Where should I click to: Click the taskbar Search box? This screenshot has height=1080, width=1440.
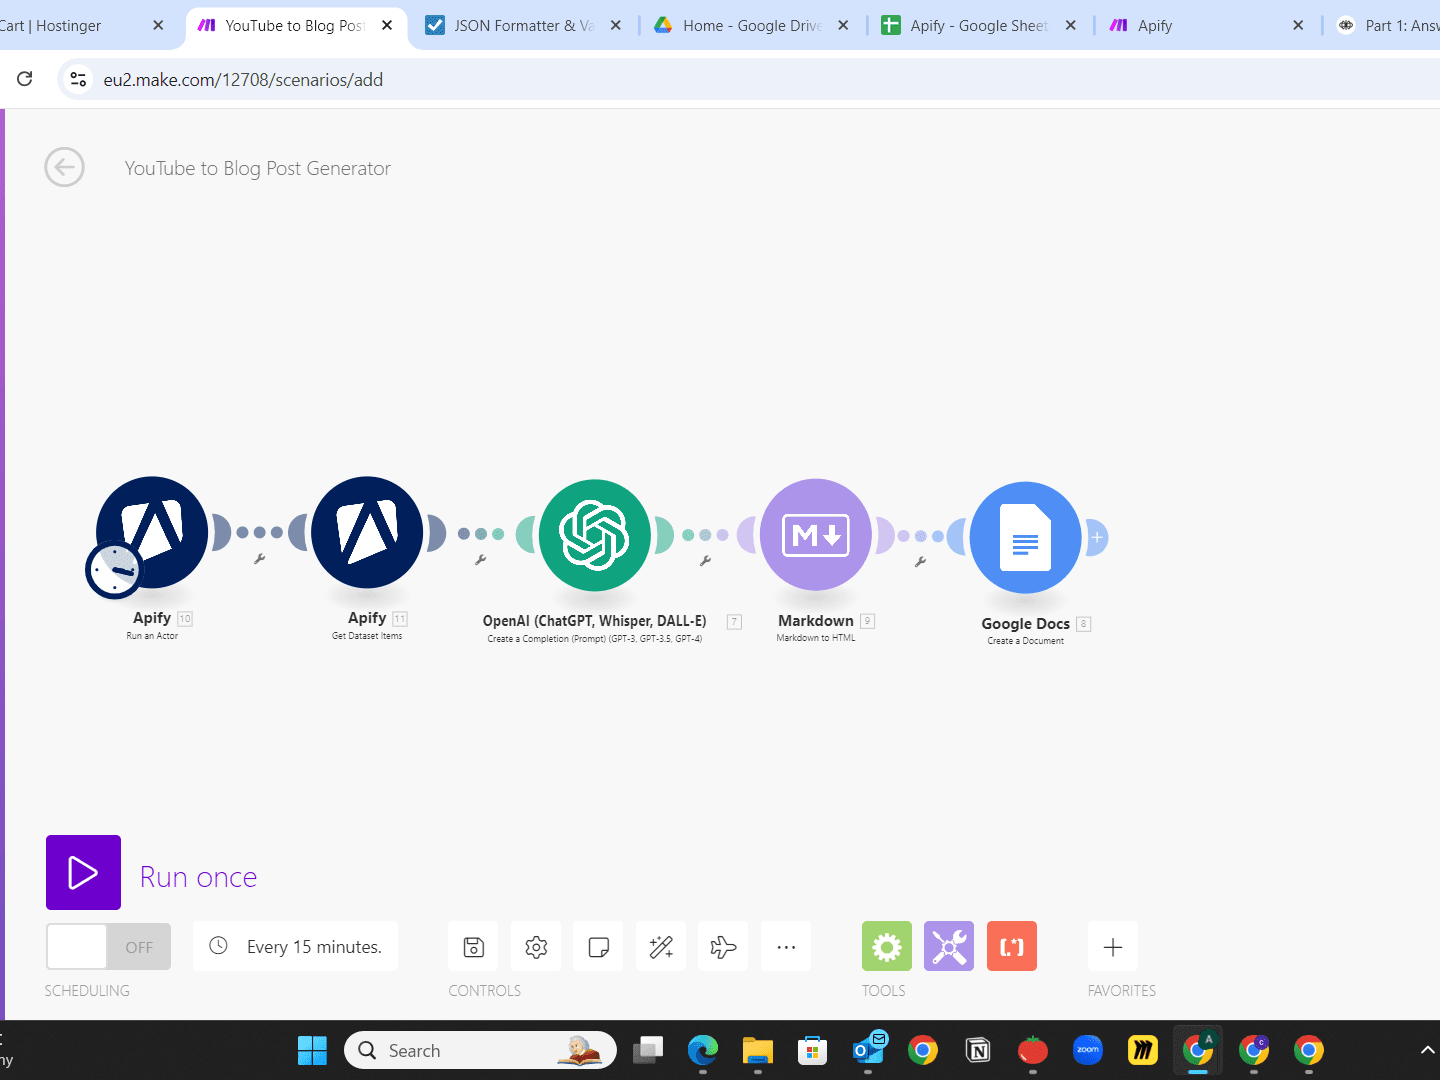tap(480, 1050)
